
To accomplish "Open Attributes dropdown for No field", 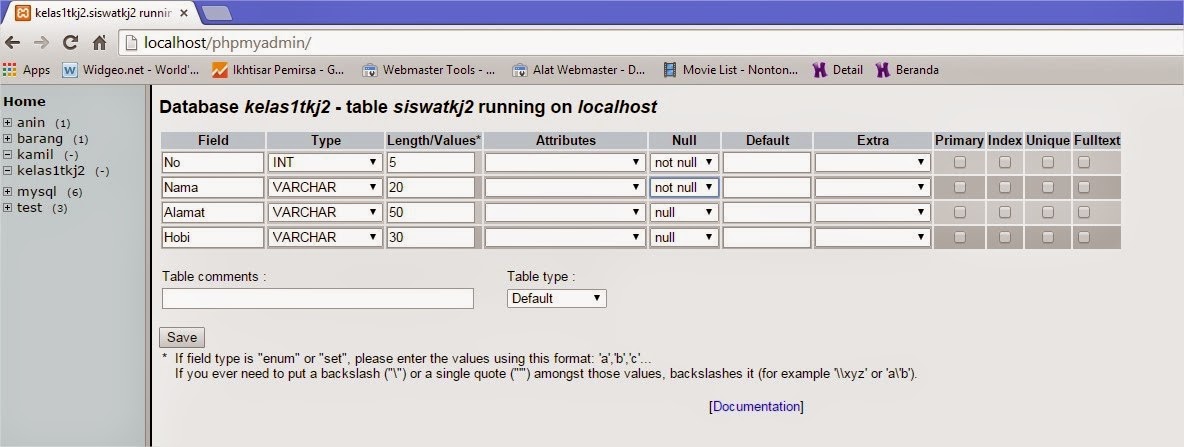I will [565, 162].
